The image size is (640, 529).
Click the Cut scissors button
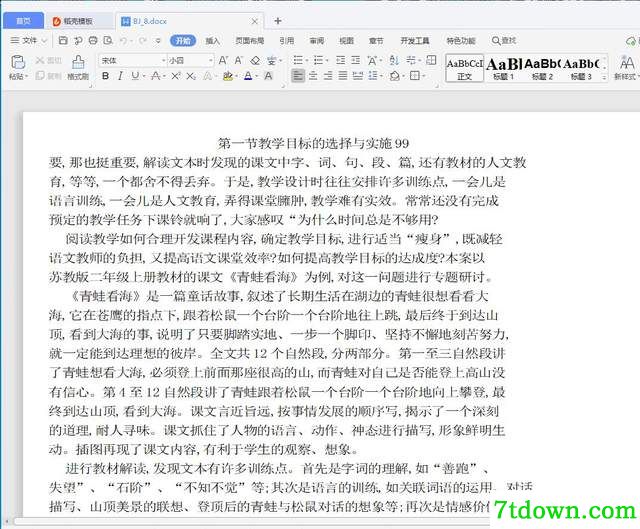tap(48, 60)
